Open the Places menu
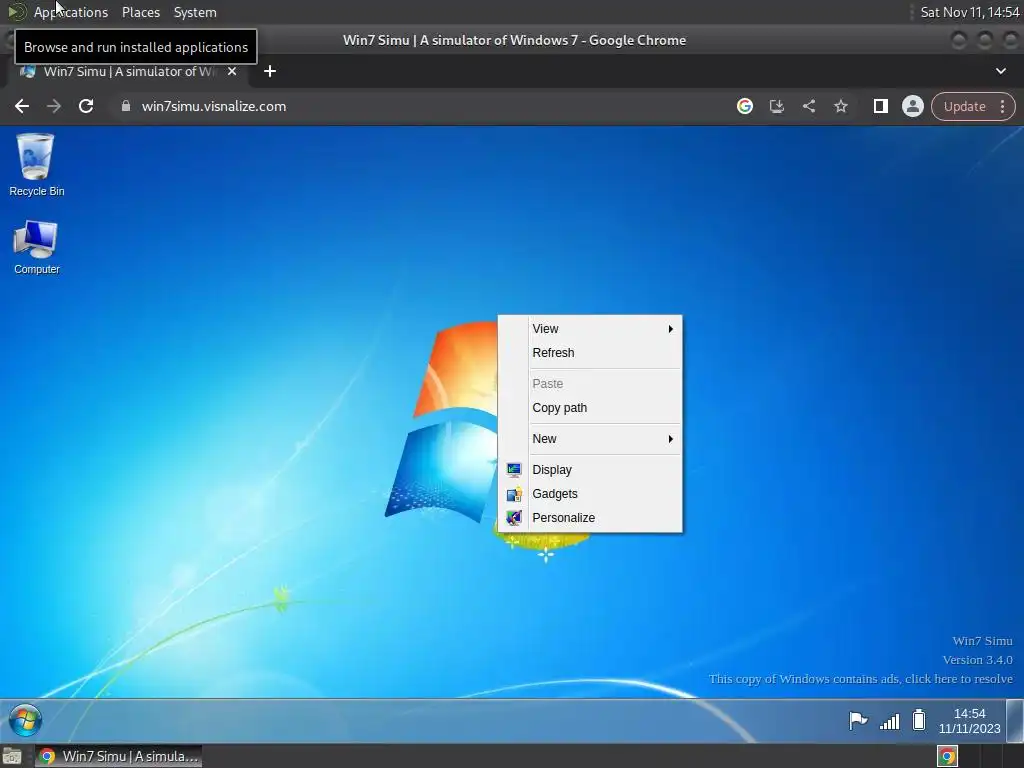1024x768 pixels. tap(141, 12)
